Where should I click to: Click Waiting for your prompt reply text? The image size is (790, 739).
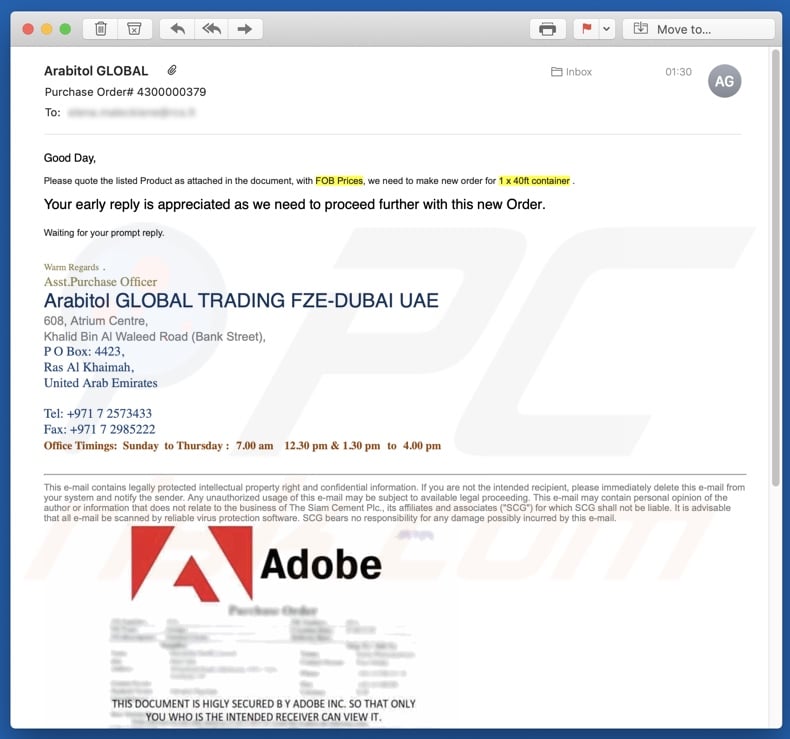click(104, 233)
